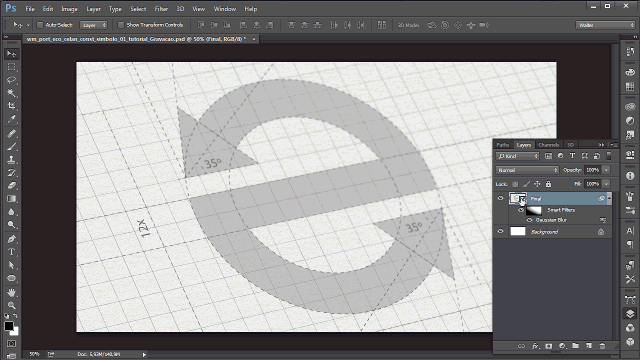Image resolution: width=640 pixels, height=360 pixels.
Task: Select the Hand tool
Action: (x=11, y=292)
